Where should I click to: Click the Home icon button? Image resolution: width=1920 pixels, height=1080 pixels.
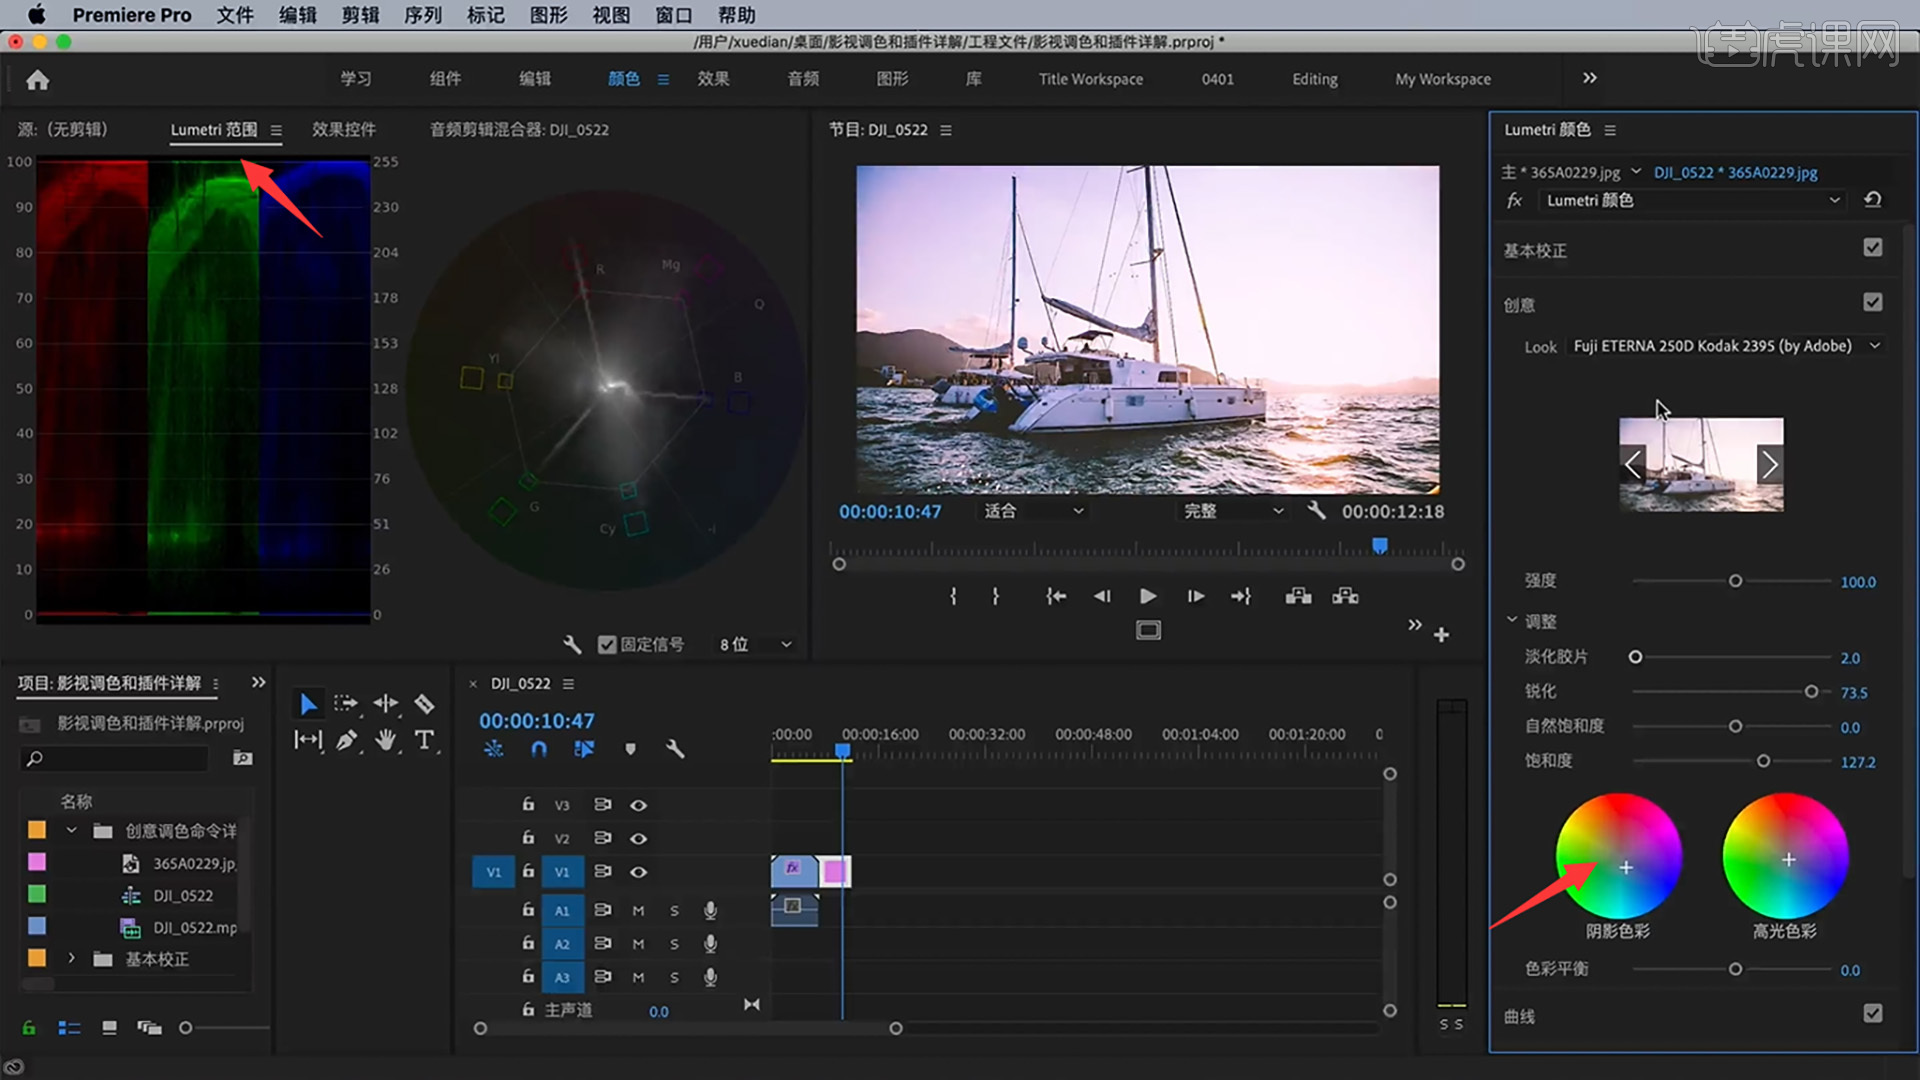click(x=38, y=80)
